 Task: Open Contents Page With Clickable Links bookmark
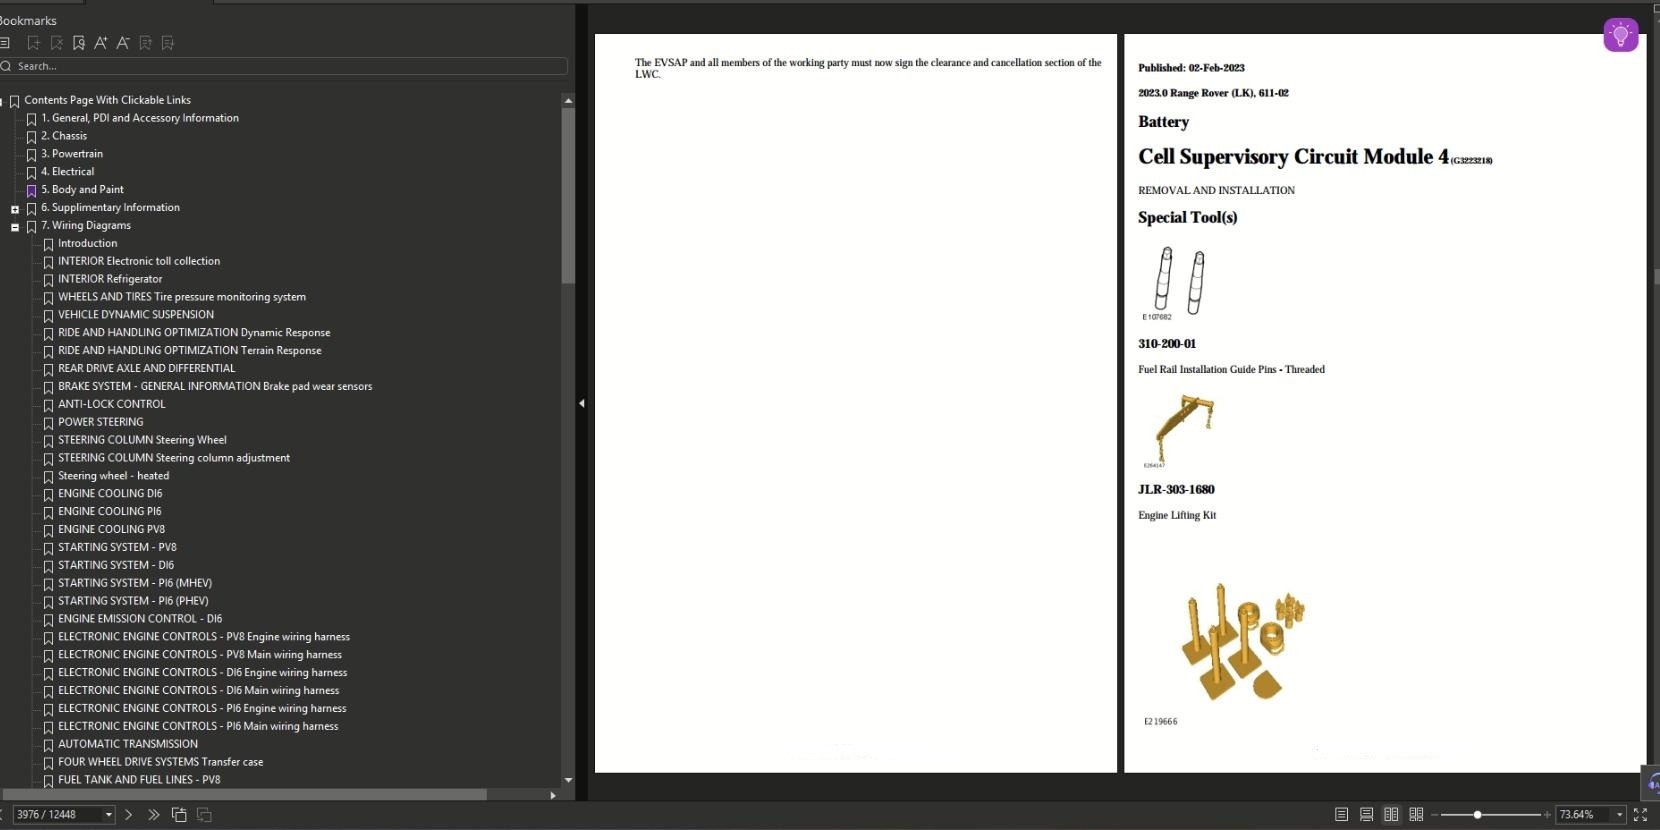[107, 100]
